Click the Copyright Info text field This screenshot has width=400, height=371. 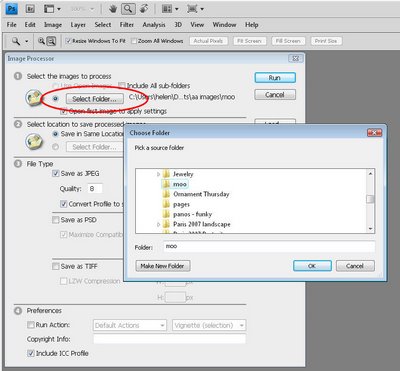click(170, 339)
